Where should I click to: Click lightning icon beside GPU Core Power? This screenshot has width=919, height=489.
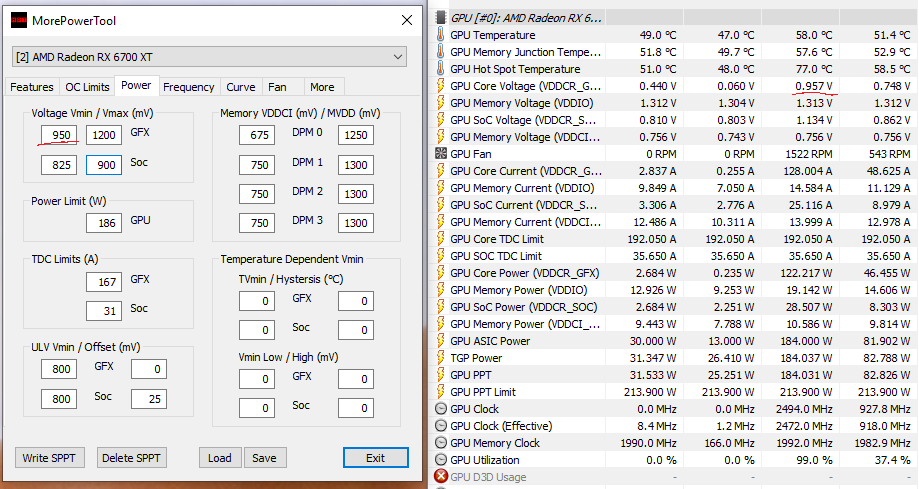pos(441,273)
